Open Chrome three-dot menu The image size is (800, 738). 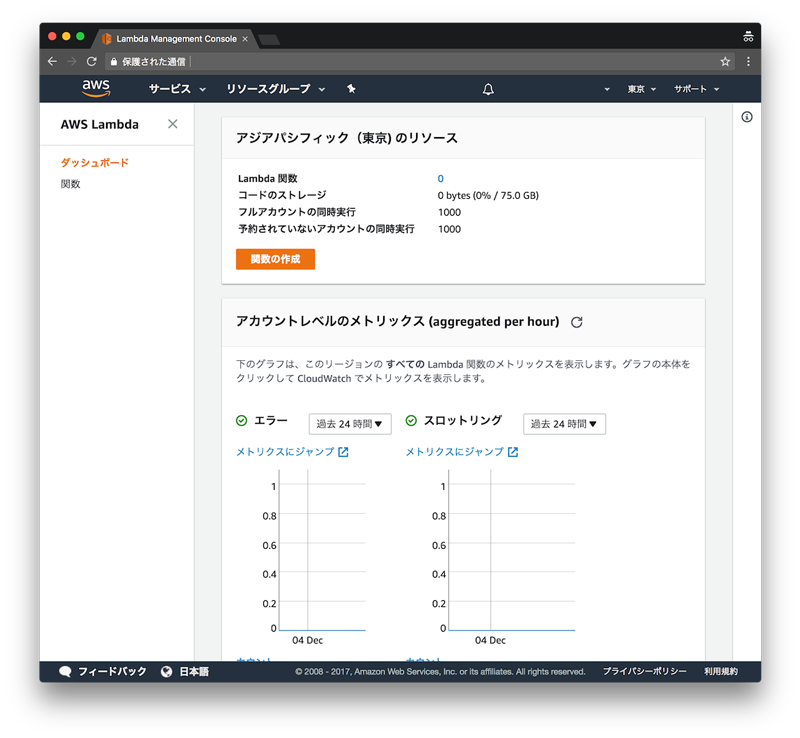click(748, 62)
